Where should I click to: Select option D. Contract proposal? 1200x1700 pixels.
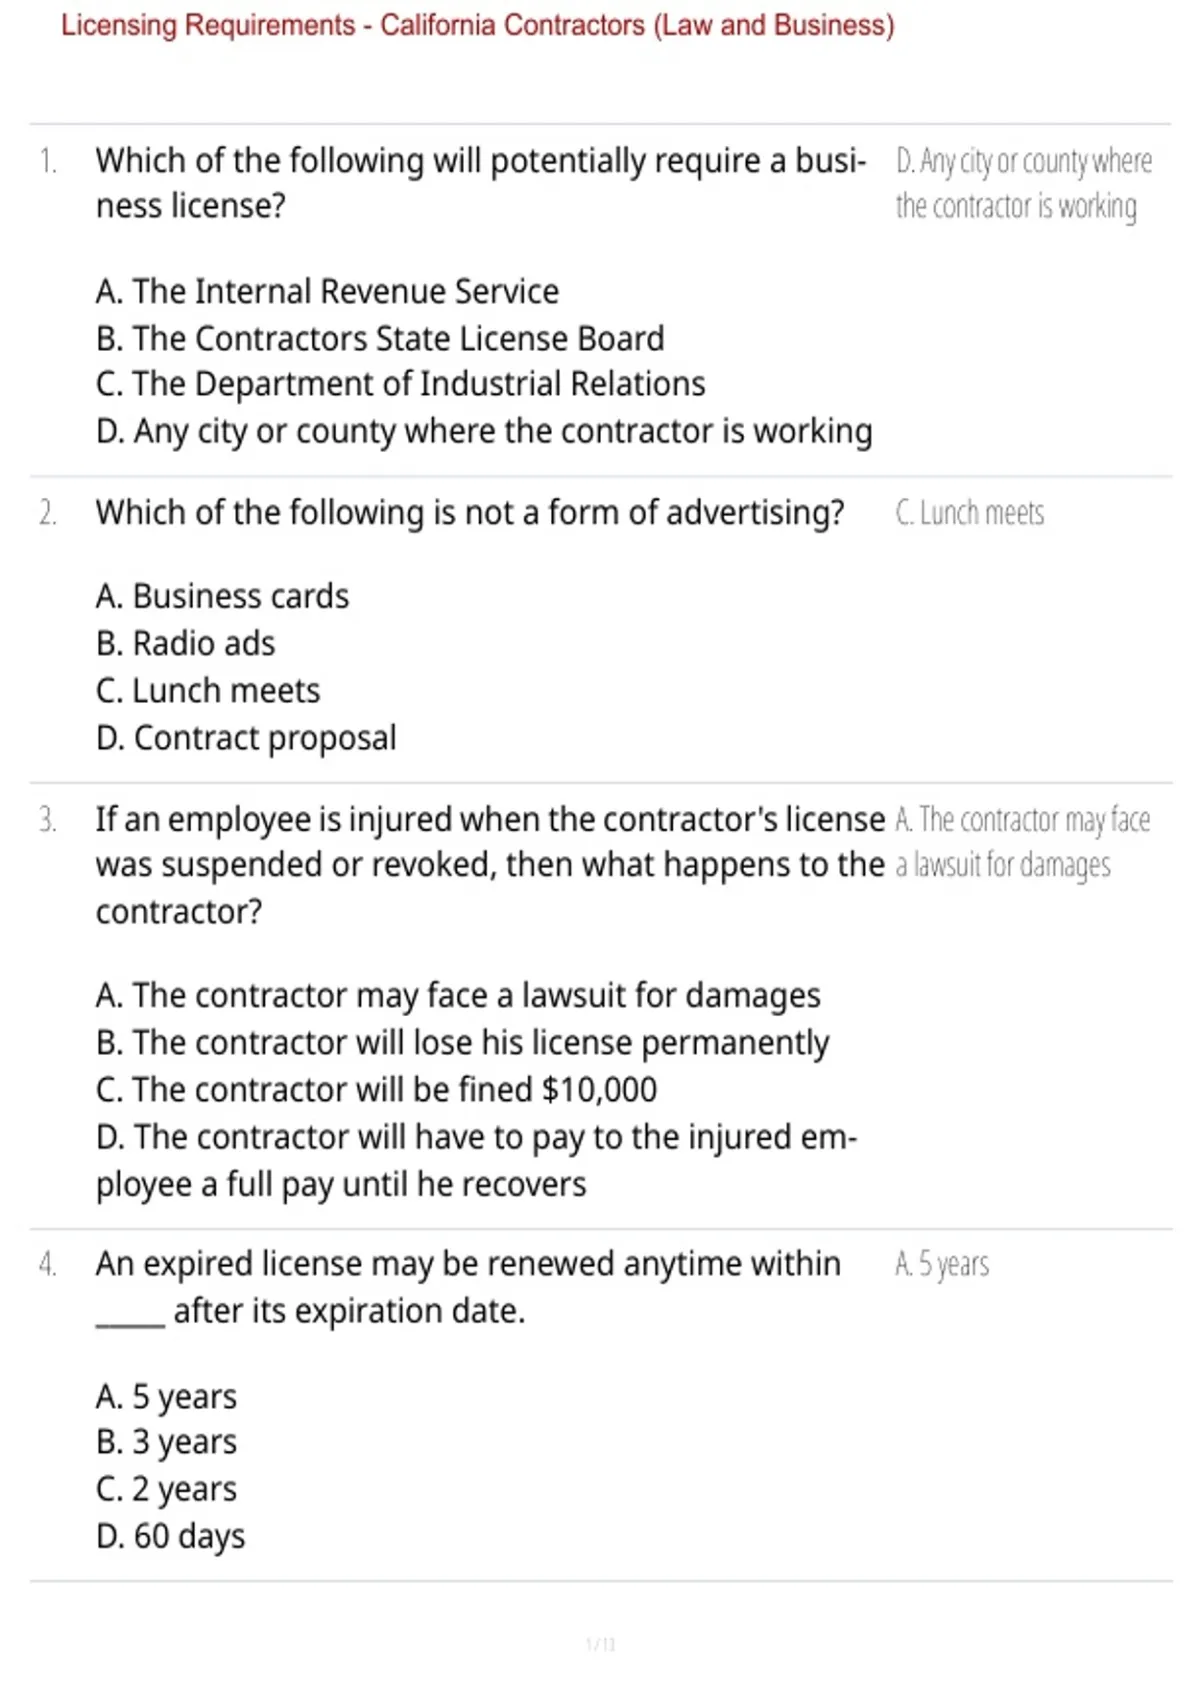point(246,739)
